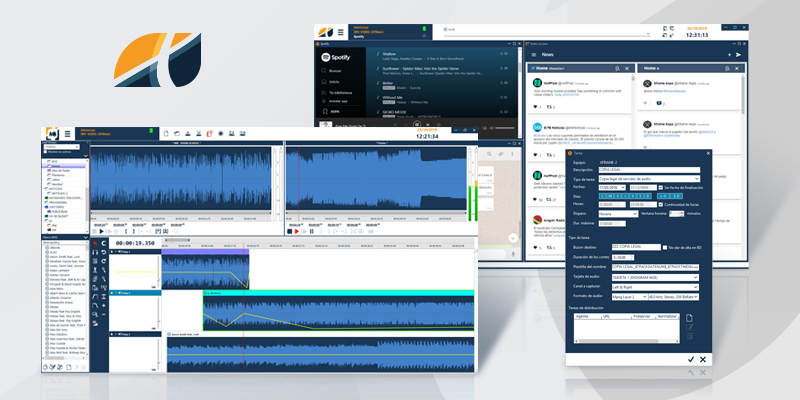Click the plus icon in the News panel header
This screenshot has width=800, height=400.
tap(729, 55)
